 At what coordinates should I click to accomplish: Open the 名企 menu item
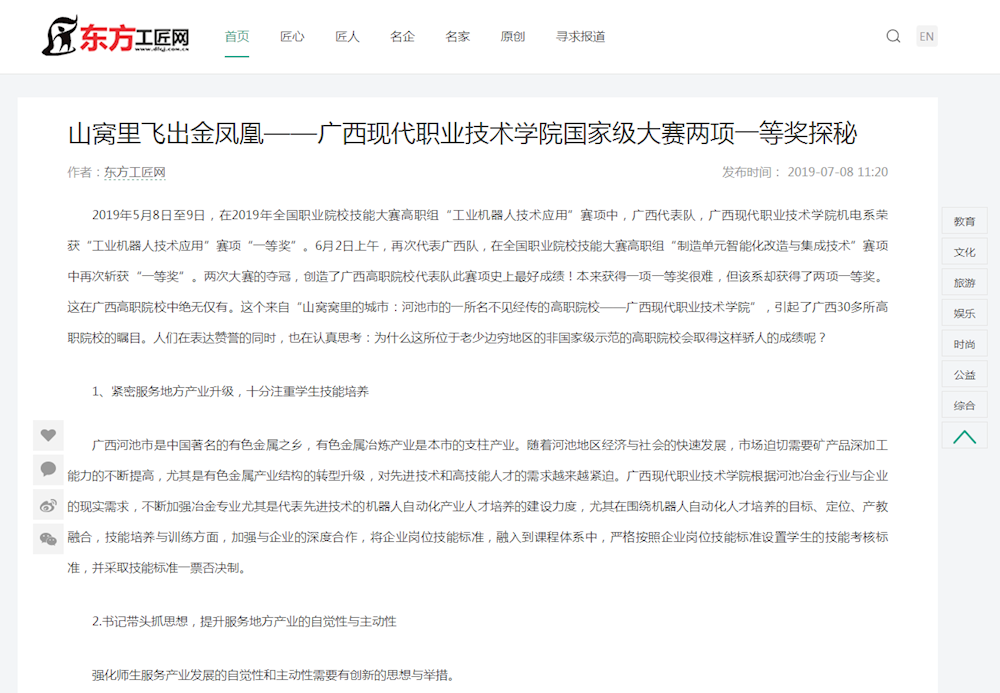click(x=402, y=37)
